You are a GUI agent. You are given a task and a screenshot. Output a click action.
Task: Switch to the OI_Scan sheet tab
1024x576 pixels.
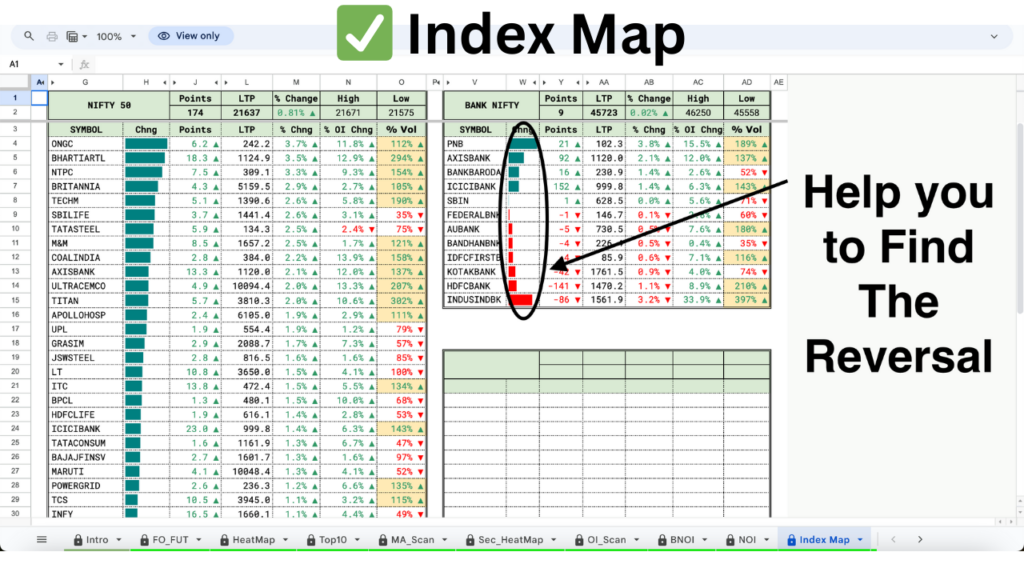click(600, 540)
